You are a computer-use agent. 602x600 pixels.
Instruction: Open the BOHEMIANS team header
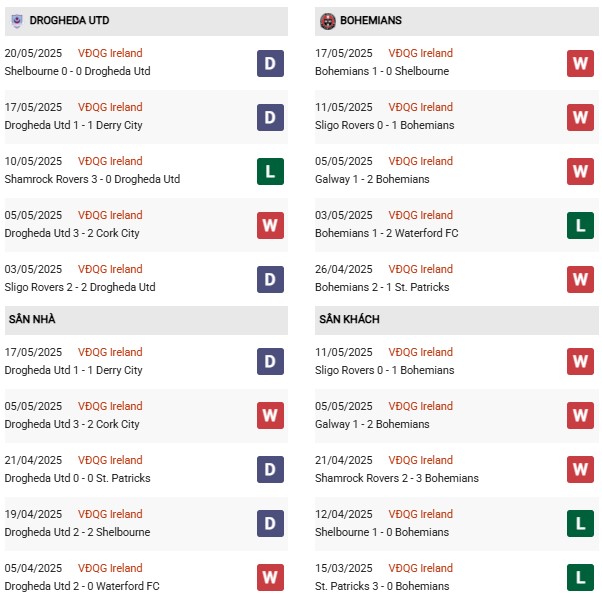pyautogui.click(x=373, y=20)
